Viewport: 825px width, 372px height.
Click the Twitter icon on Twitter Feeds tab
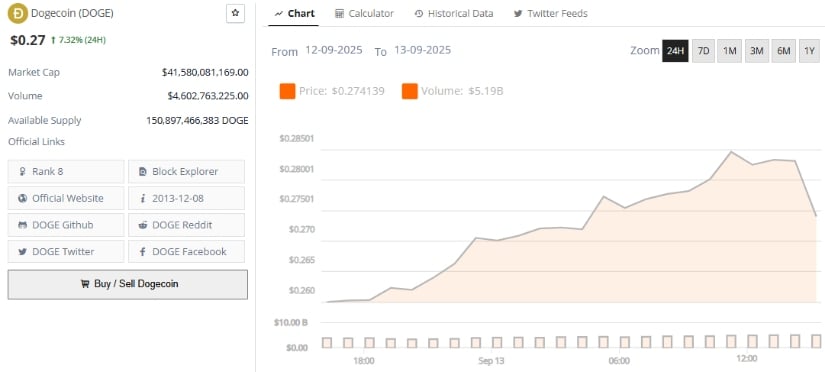[518, 14]
